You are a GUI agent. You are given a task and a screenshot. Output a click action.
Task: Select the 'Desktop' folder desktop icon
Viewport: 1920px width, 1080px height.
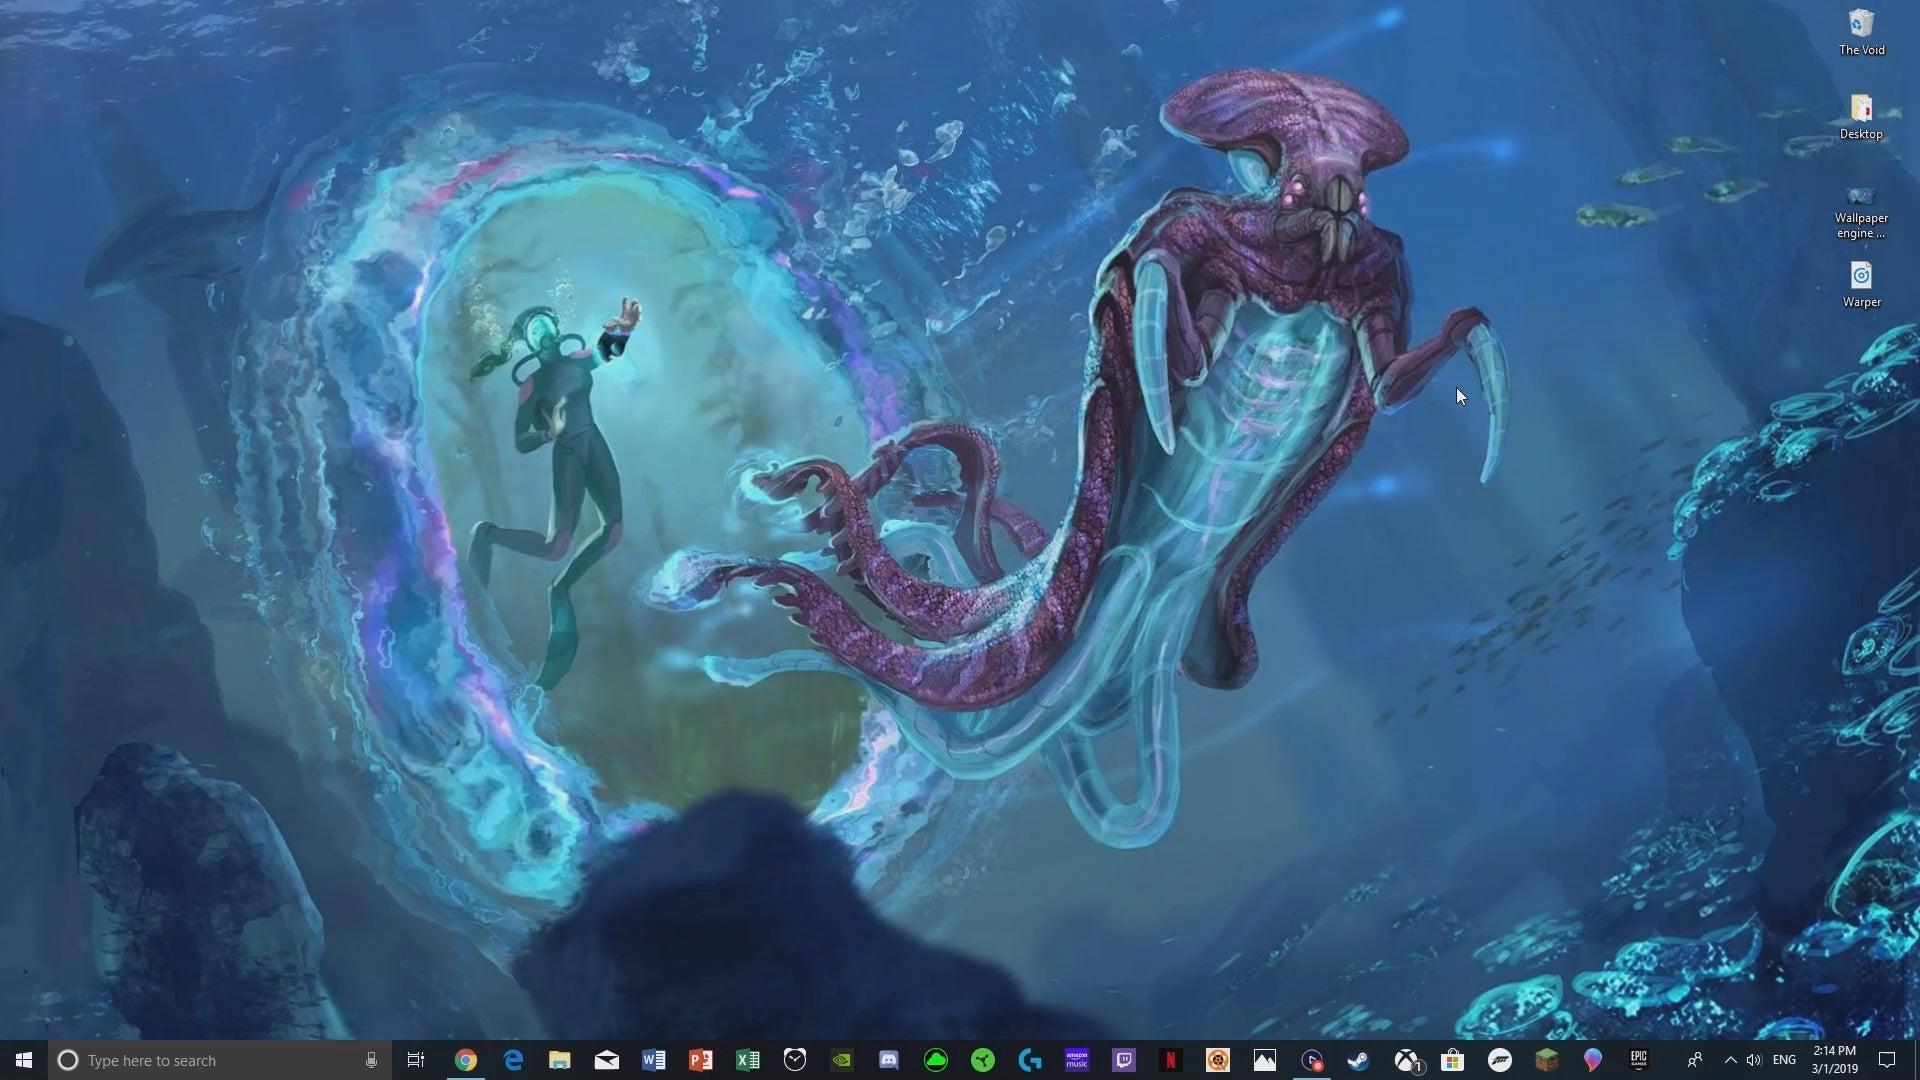pos(1861,116)
